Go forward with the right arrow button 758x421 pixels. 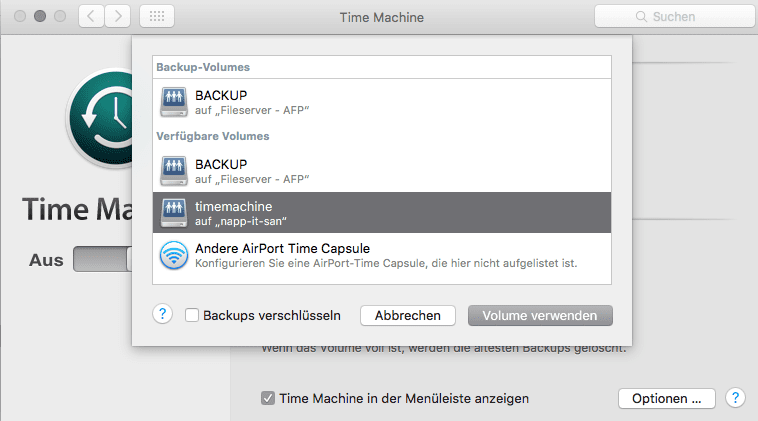119,17
